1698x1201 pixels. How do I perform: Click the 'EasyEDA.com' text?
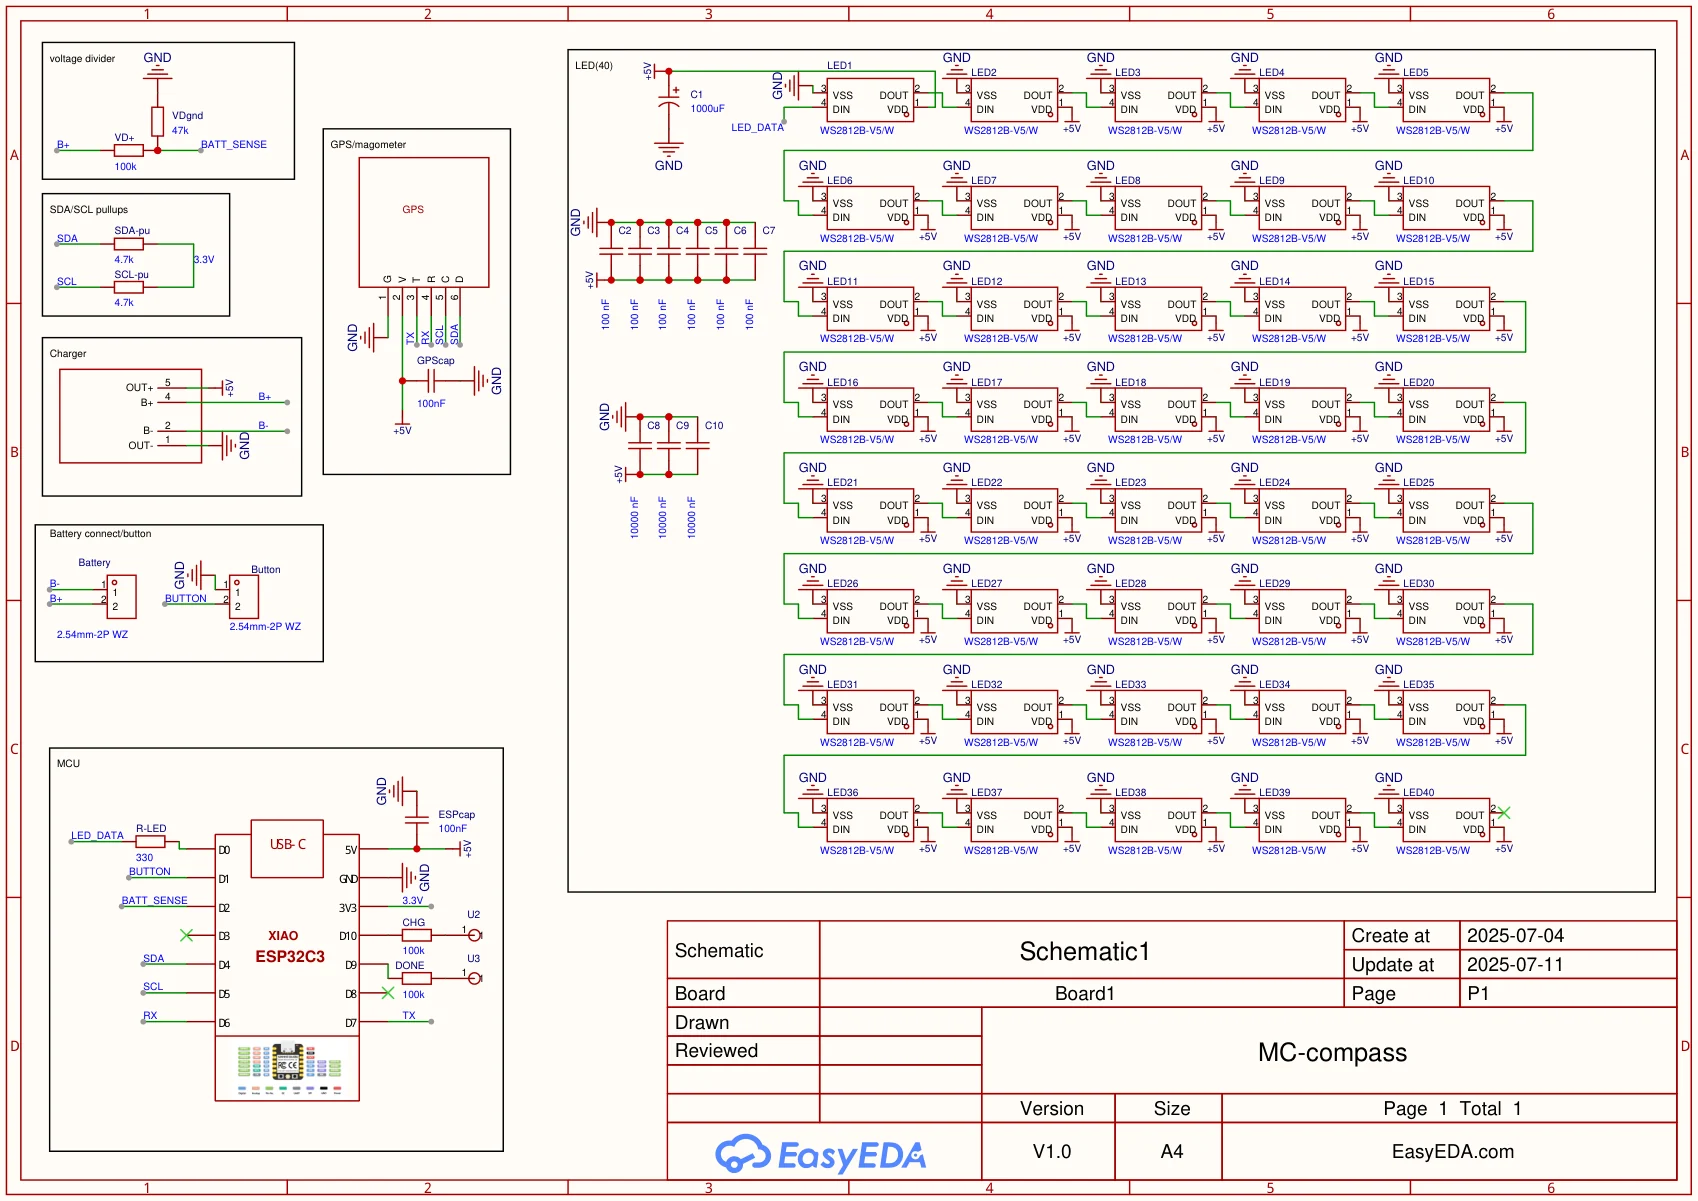click(1452, 1152)
